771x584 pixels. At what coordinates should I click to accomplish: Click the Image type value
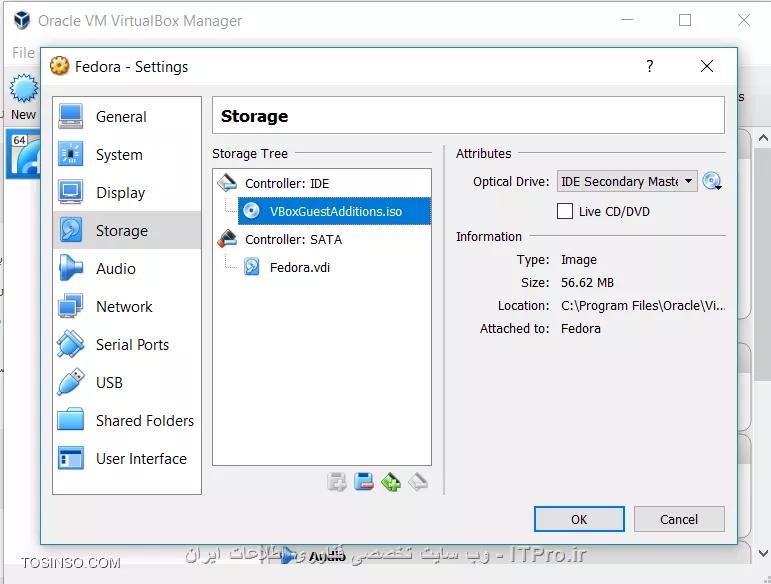(x=579, y=260)
